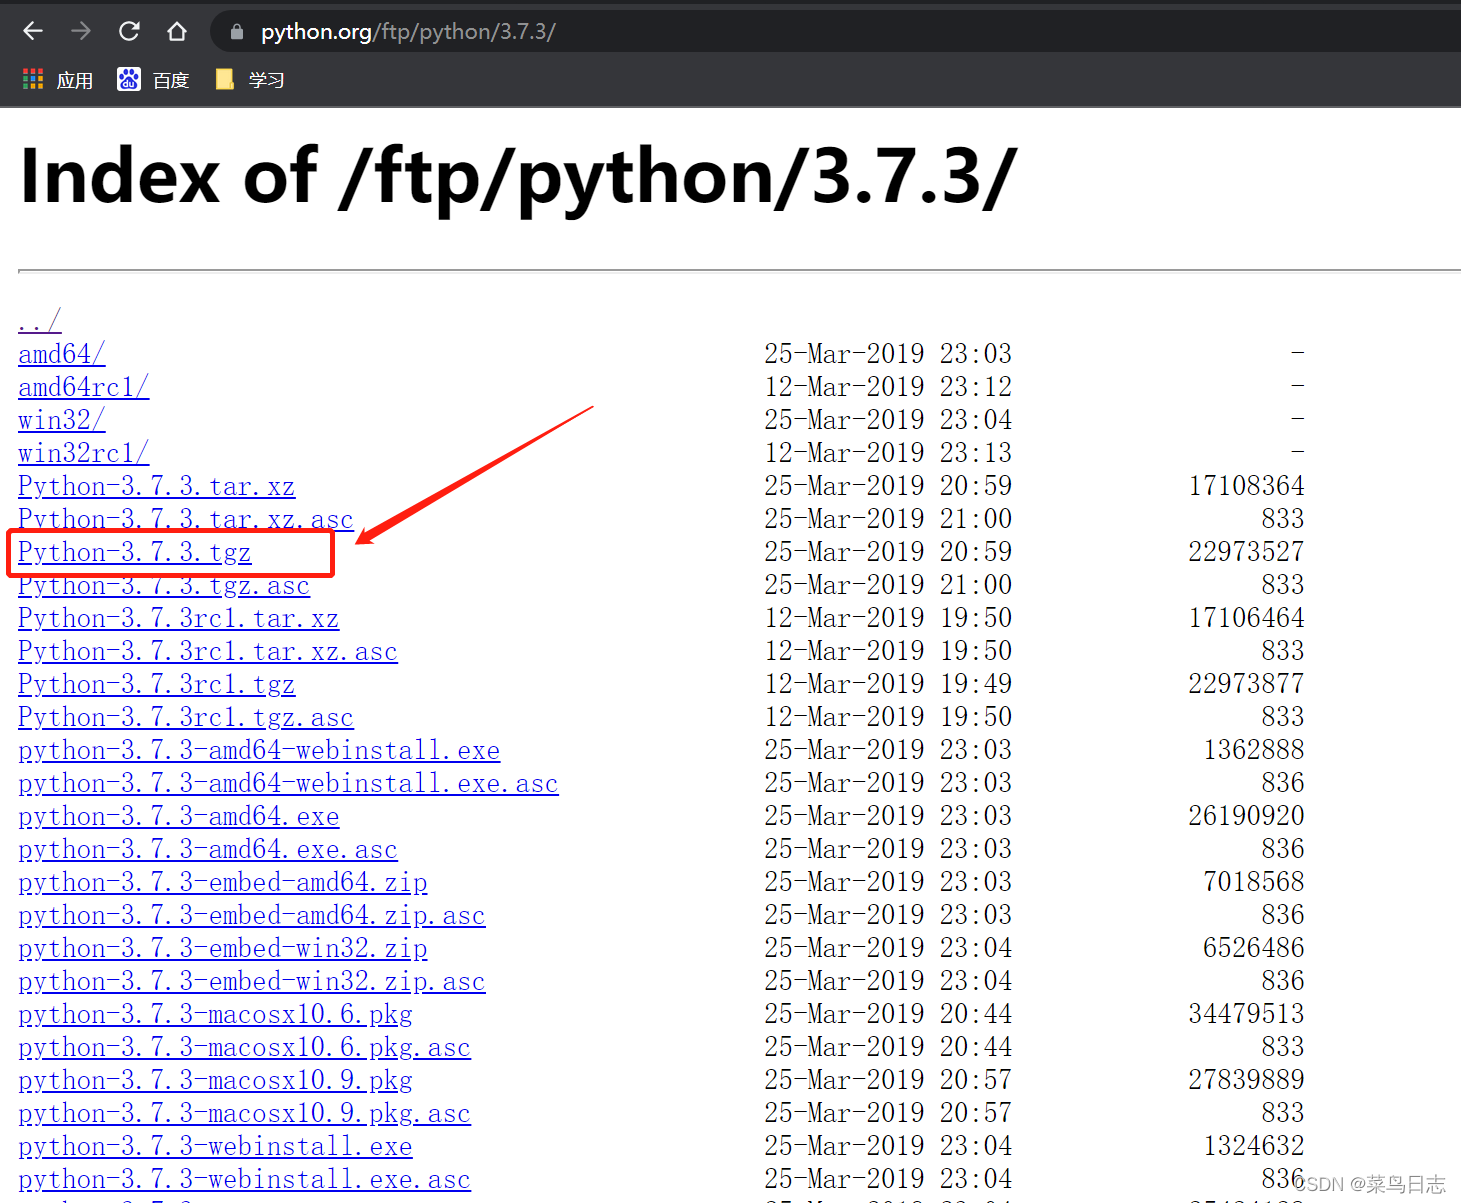Click the file size 22973527
Viewport: 1461px width, 1203px height.
click(1246, 552)
